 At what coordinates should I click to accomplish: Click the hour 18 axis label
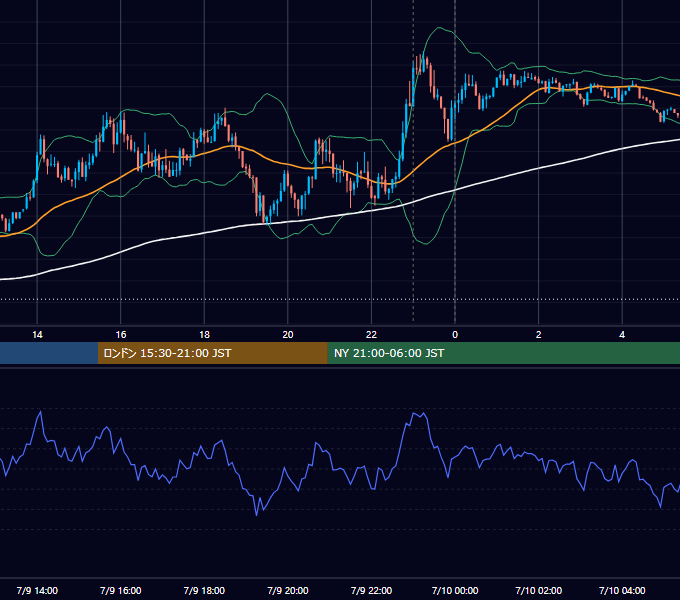coord(204,335)
